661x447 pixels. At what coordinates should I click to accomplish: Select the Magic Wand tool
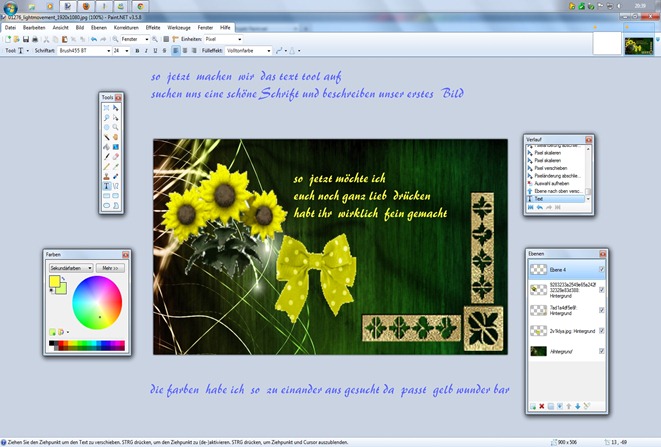point(107,137)
